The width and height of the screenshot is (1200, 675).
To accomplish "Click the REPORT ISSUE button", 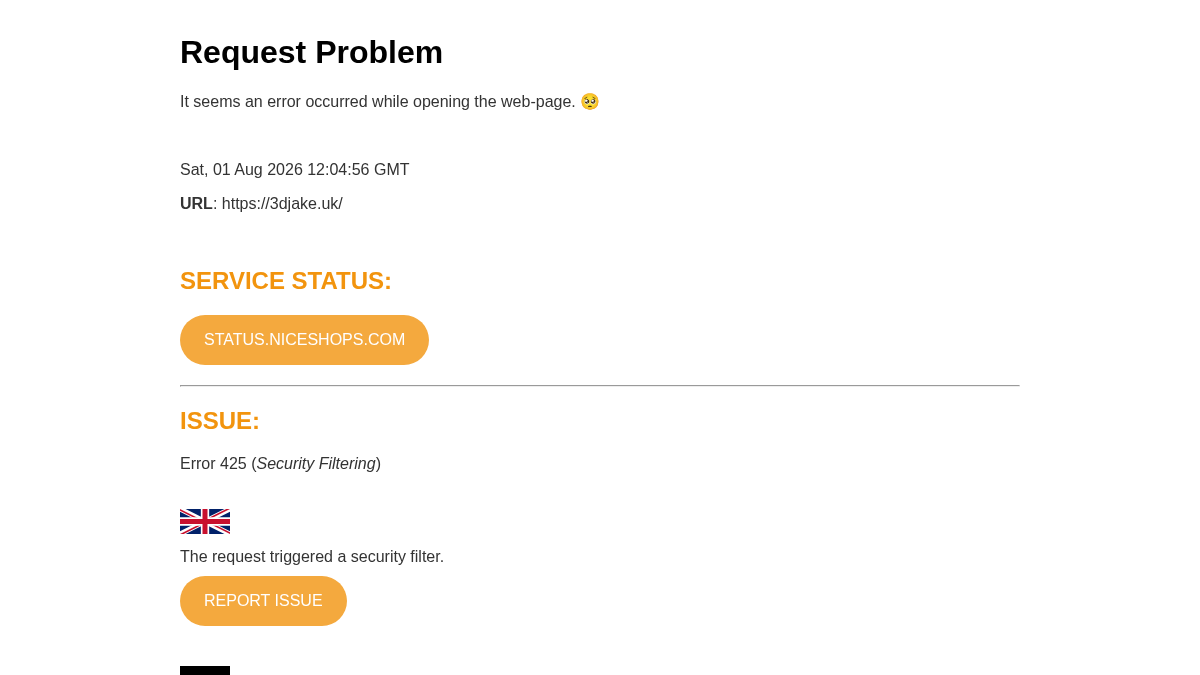I will click(x=263, y=601).
